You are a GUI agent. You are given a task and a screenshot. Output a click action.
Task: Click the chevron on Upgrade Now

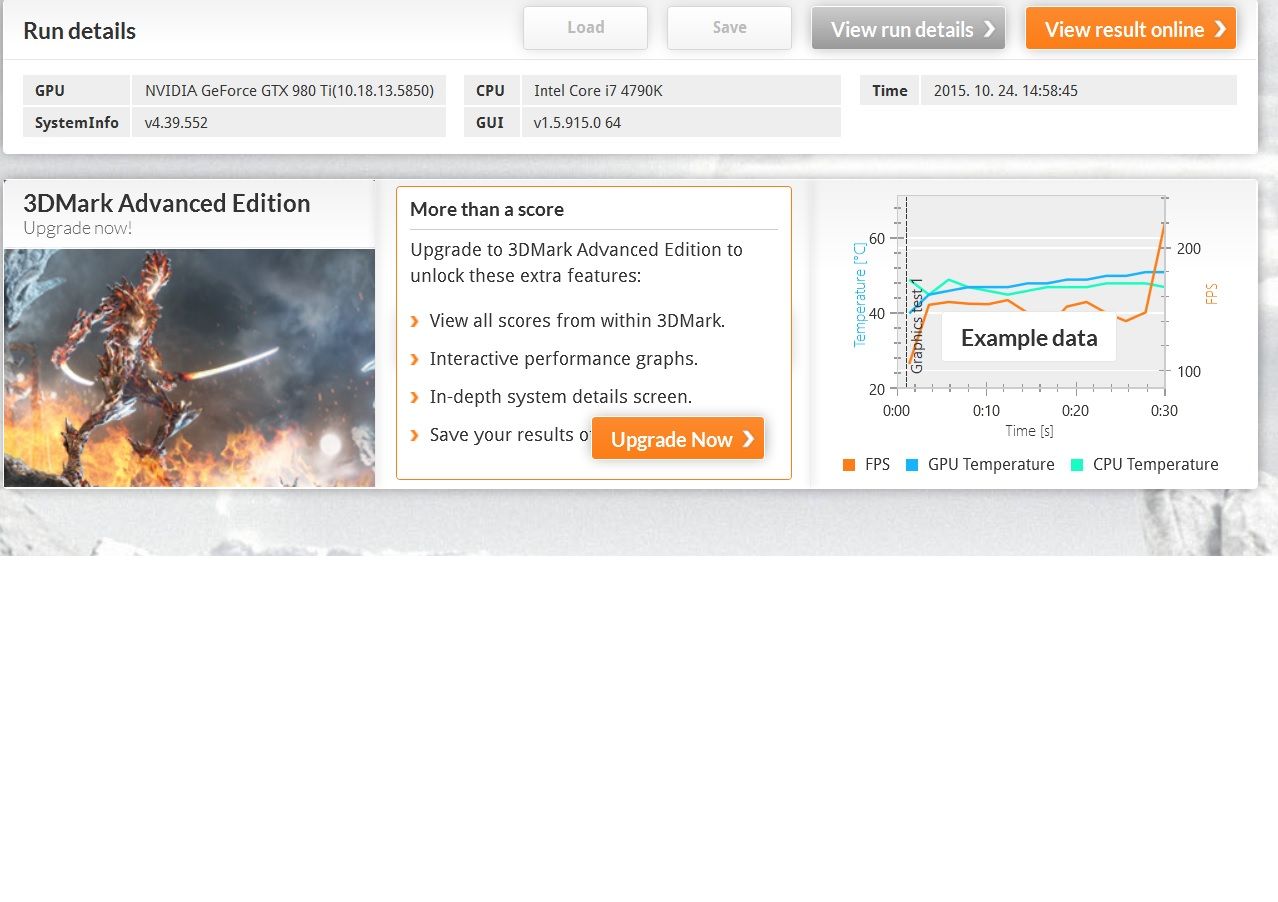pos(748,439)
